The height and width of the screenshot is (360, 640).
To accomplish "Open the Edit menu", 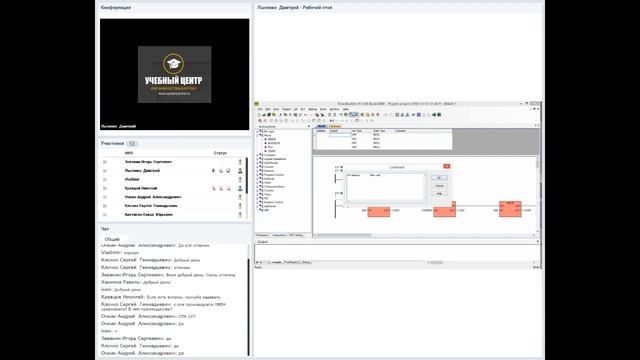I will pyautogui.click(x=268, y=109).
